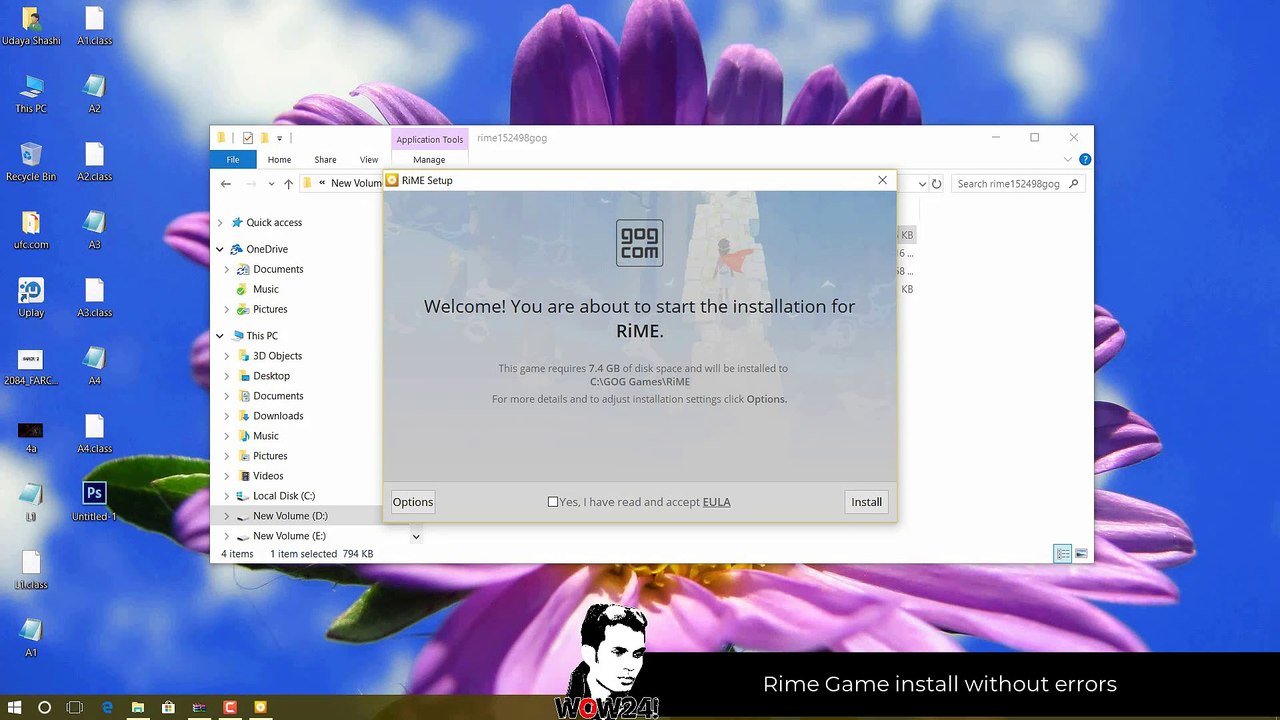Image resolution: width=1280 pixels, height=720 pixels.
Task: Open File Explorer from taskbar
Action: pos(138,707)
